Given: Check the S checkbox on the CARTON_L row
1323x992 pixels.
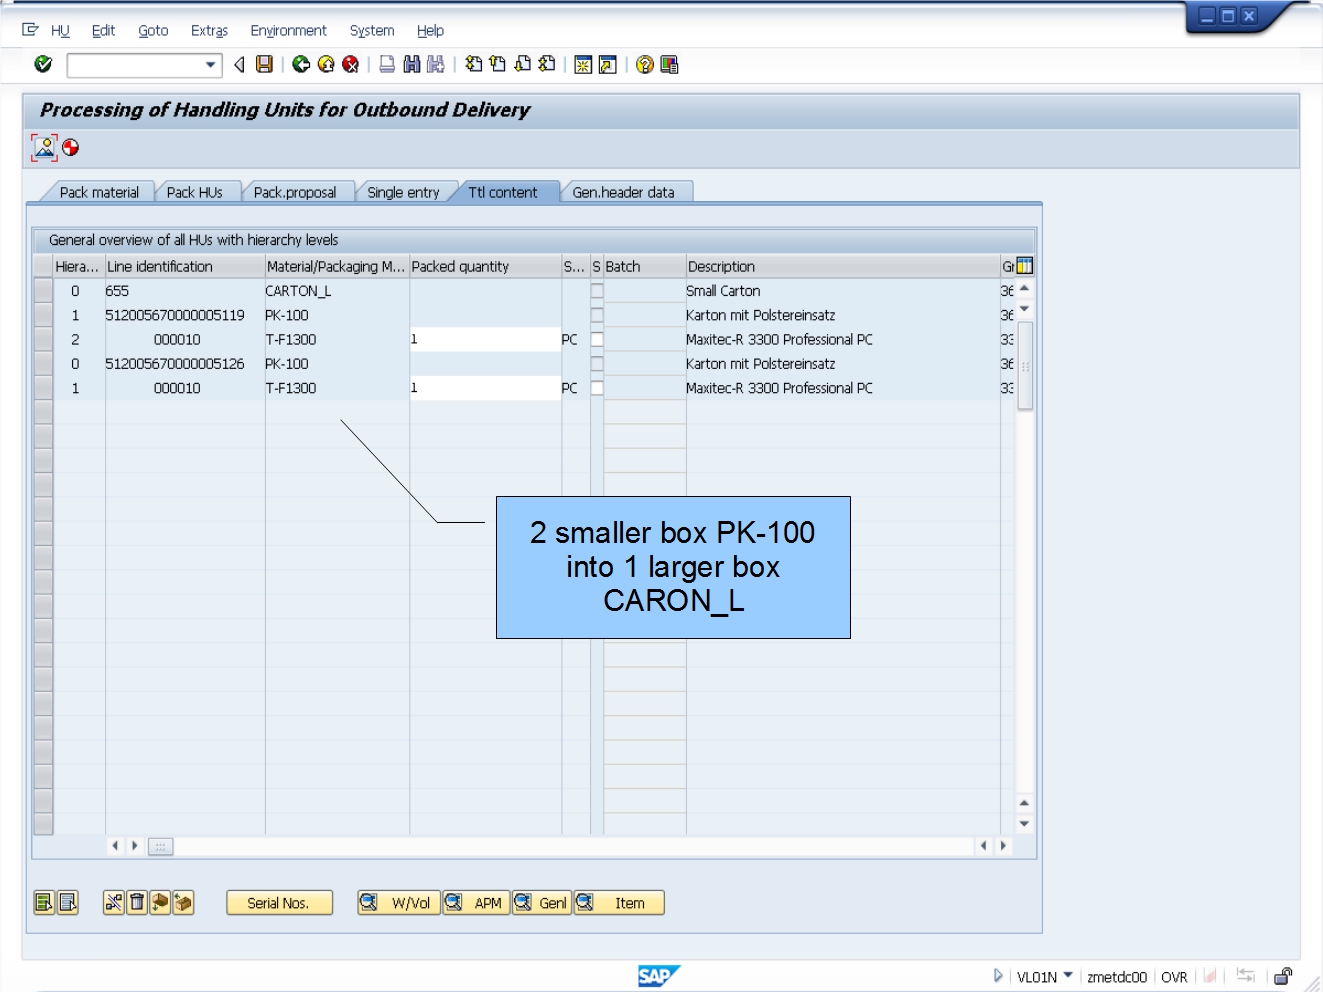Looking at the screenshot, I should 595,291.
